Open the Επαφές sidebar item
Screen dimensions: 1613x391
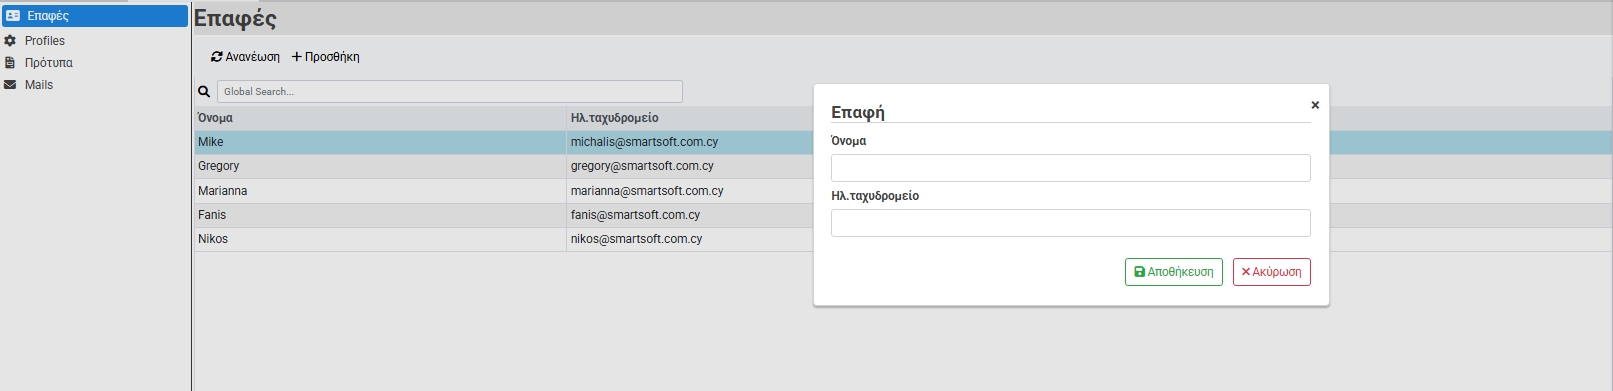coord(94,16)
